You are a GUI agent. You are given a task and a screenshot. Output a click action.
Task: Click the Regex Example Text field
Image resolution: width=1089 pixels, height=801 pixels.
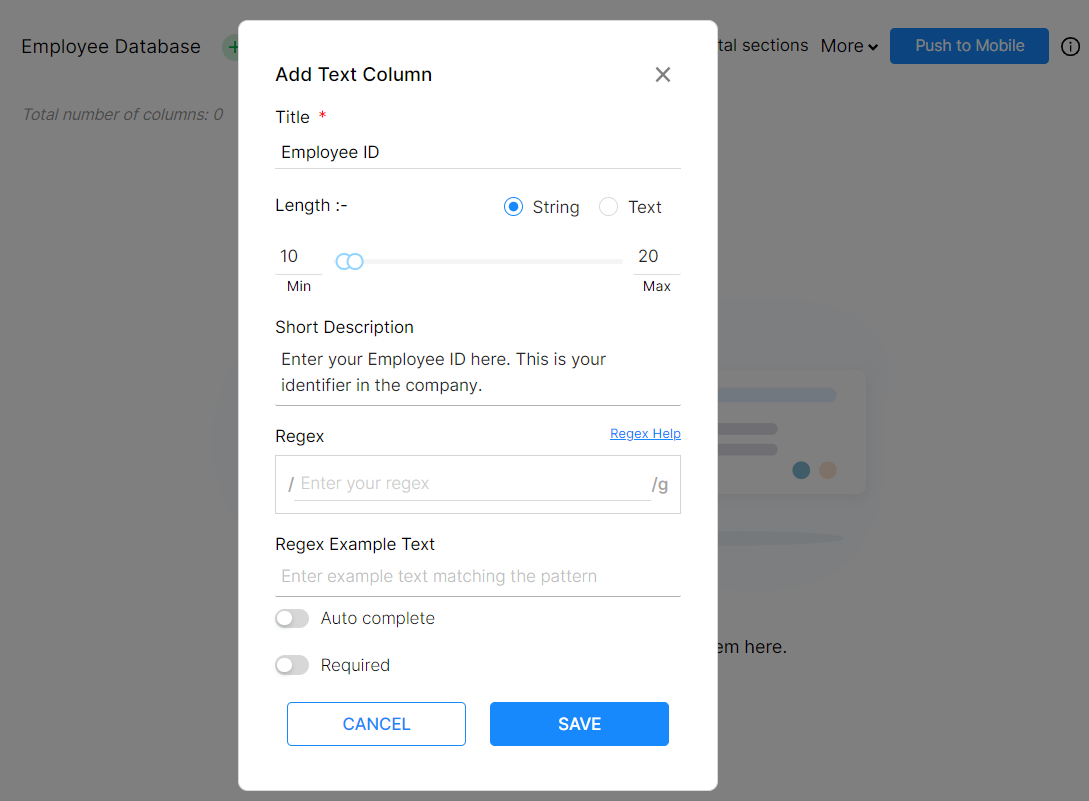coord(478,577)
